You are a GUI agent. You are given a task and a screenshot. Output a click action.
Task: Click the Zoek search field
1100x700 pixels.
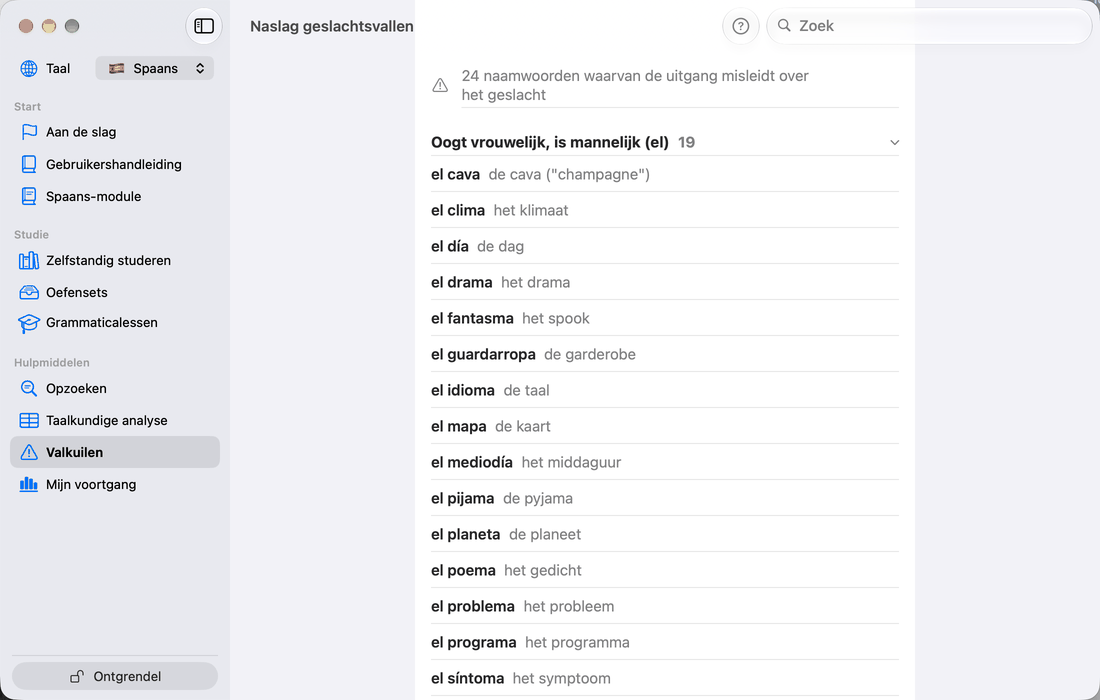point(929,26)
